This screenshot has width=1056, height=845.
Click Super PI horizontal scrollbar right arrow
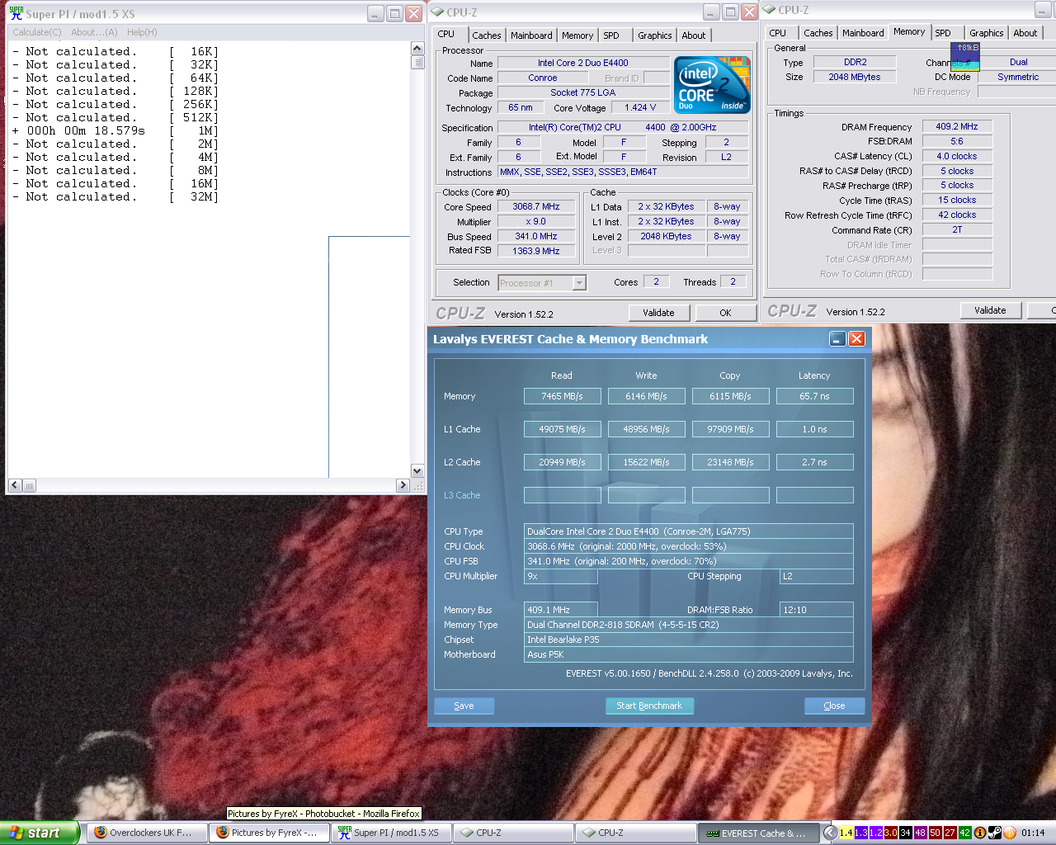tap(403, 485)
